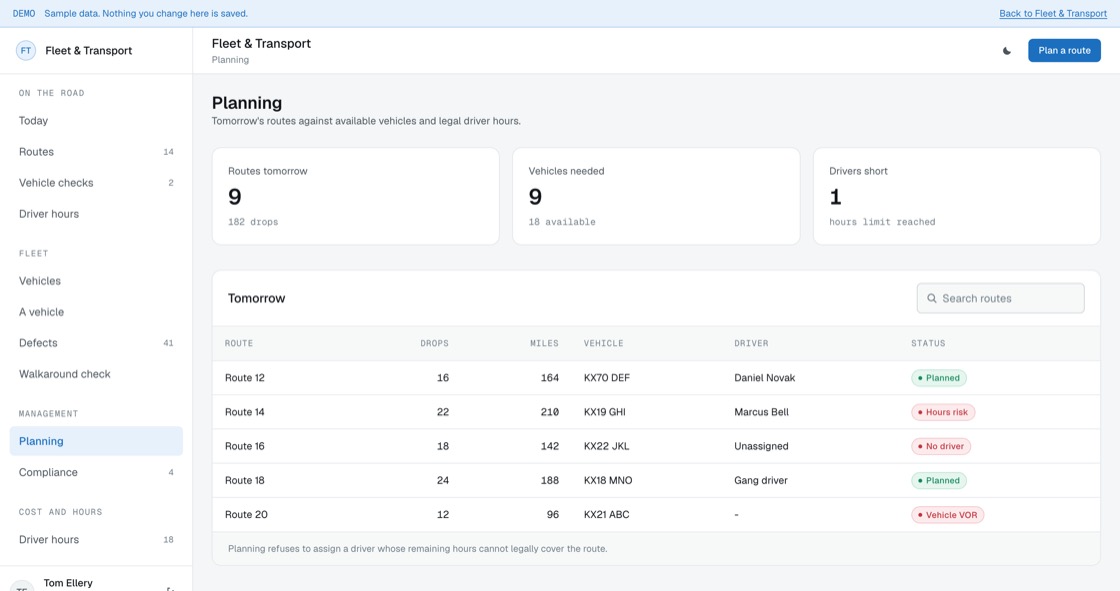Go to Routes in the sidebar
1120x591 pixels.
(x=96, y=152)
